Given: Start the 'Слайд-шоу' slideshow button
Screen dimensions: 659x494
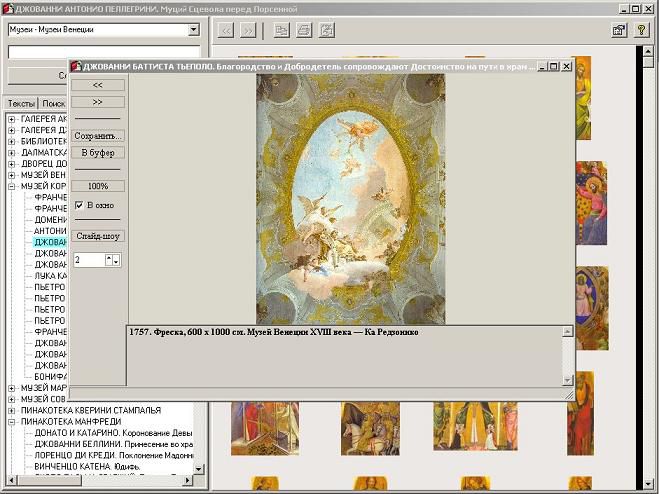Looking at the screenshot, I should [99, 236].
